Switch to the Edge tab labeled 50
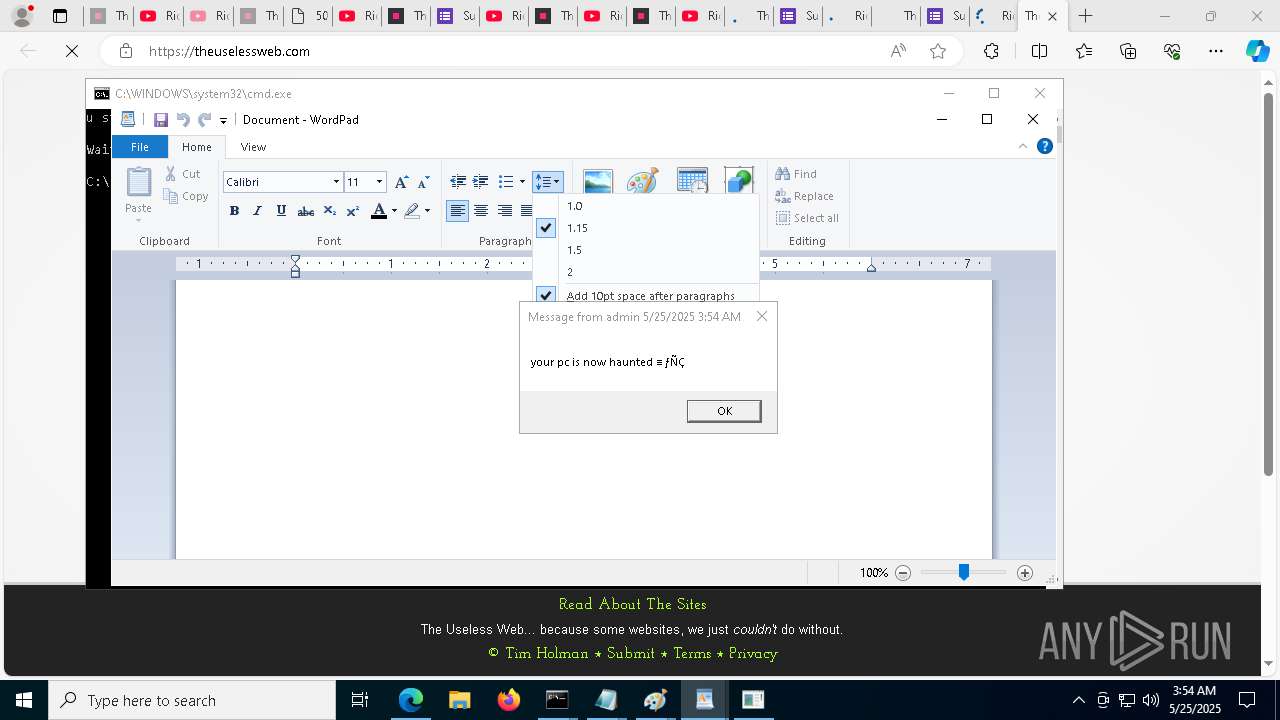 pyautogui.click(x=309, y=16)
